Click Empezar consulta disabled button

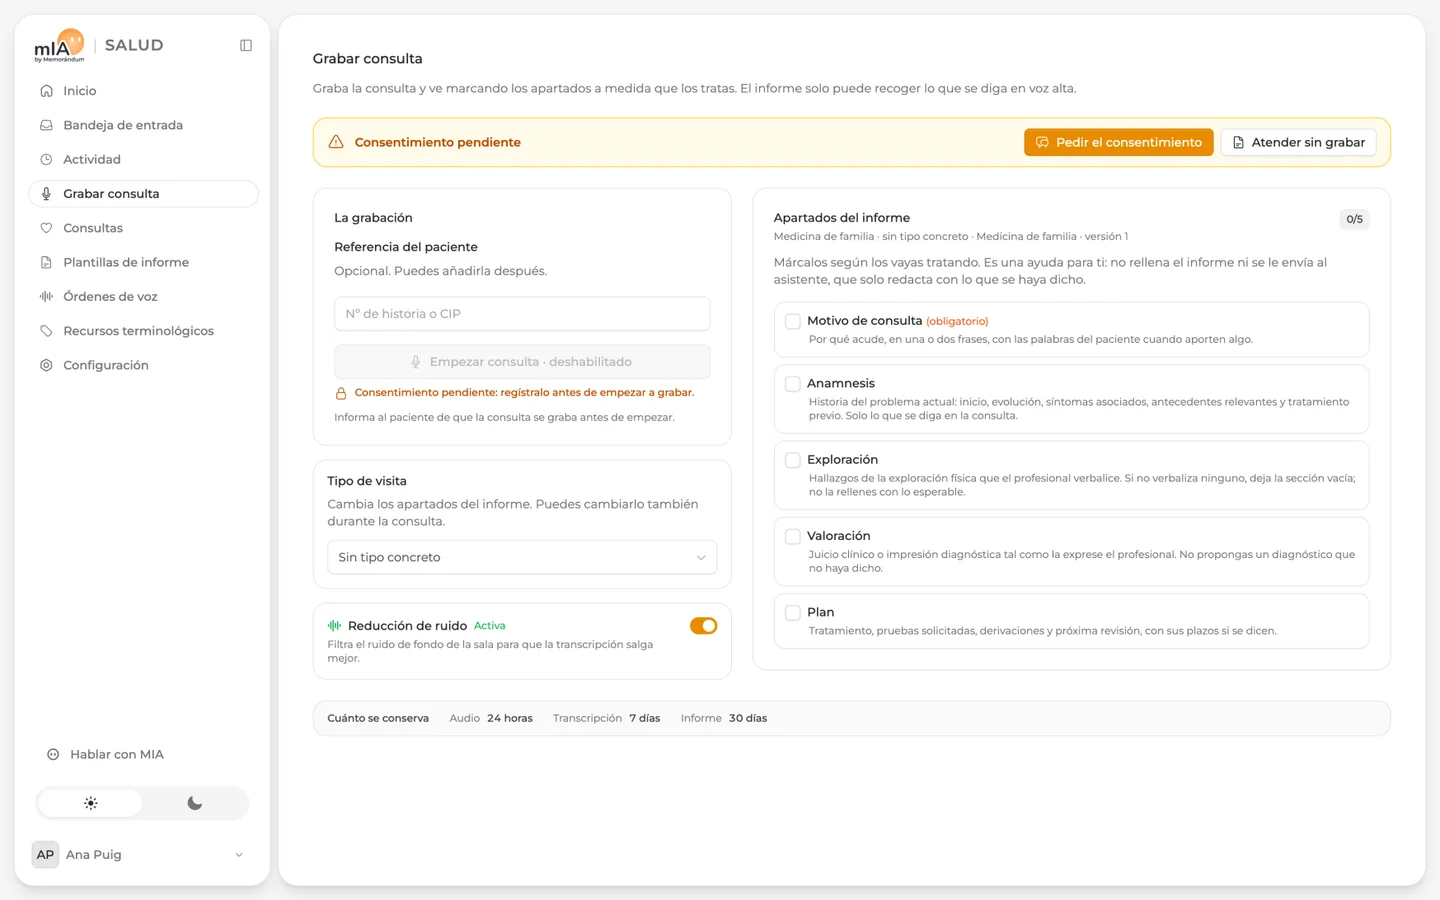pyautogui.click(x=522, y=362)
